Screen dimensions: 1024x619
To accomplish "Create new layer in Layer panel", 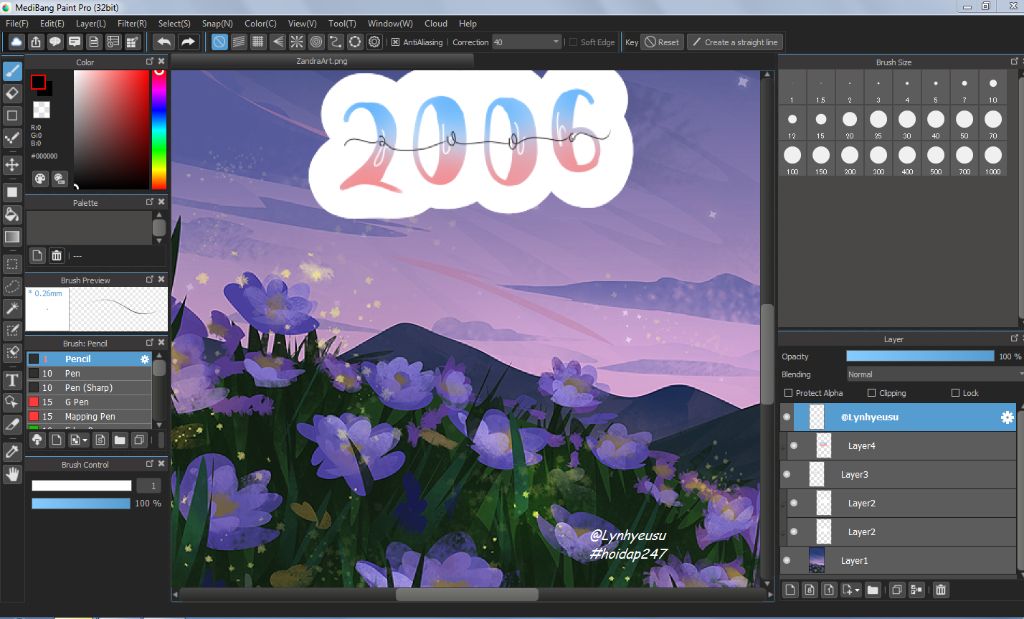I will coord(790,590).
